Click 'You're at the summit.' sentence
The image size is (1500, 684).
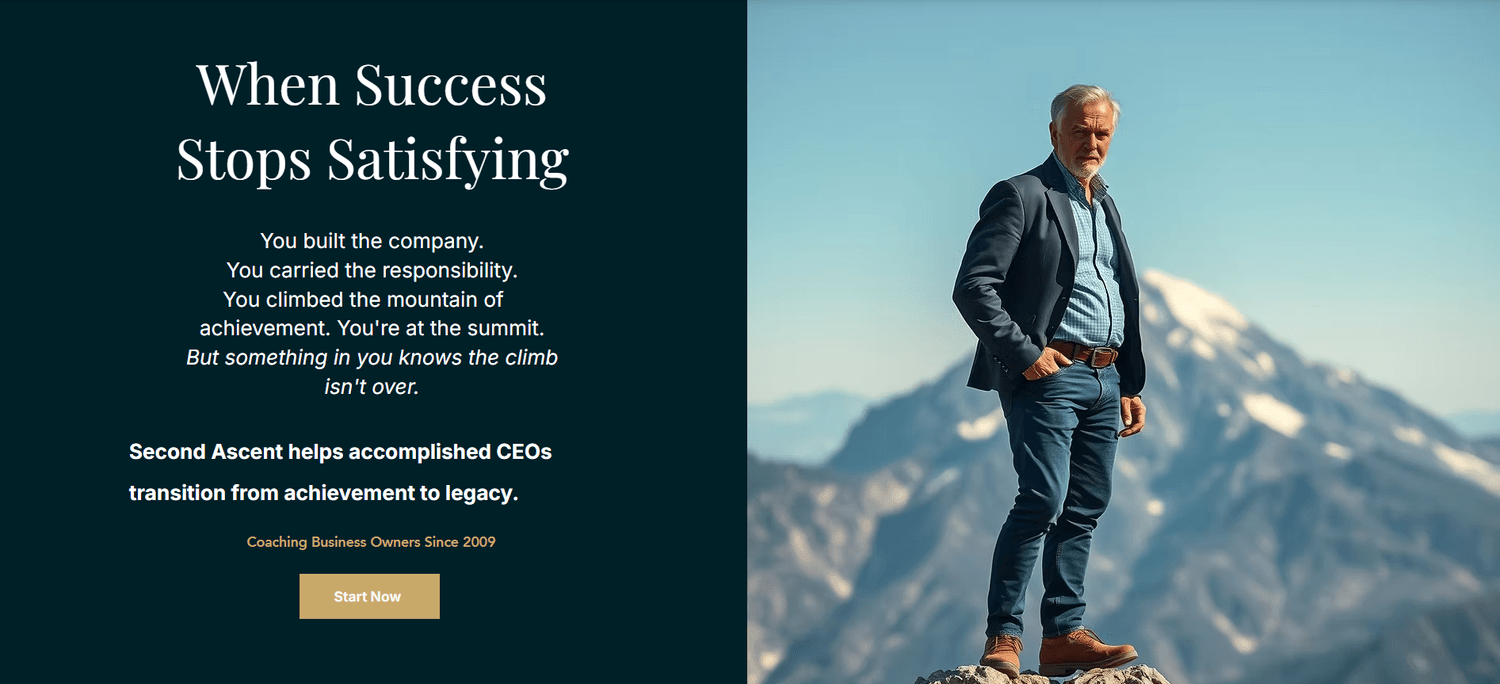point(440,328)
